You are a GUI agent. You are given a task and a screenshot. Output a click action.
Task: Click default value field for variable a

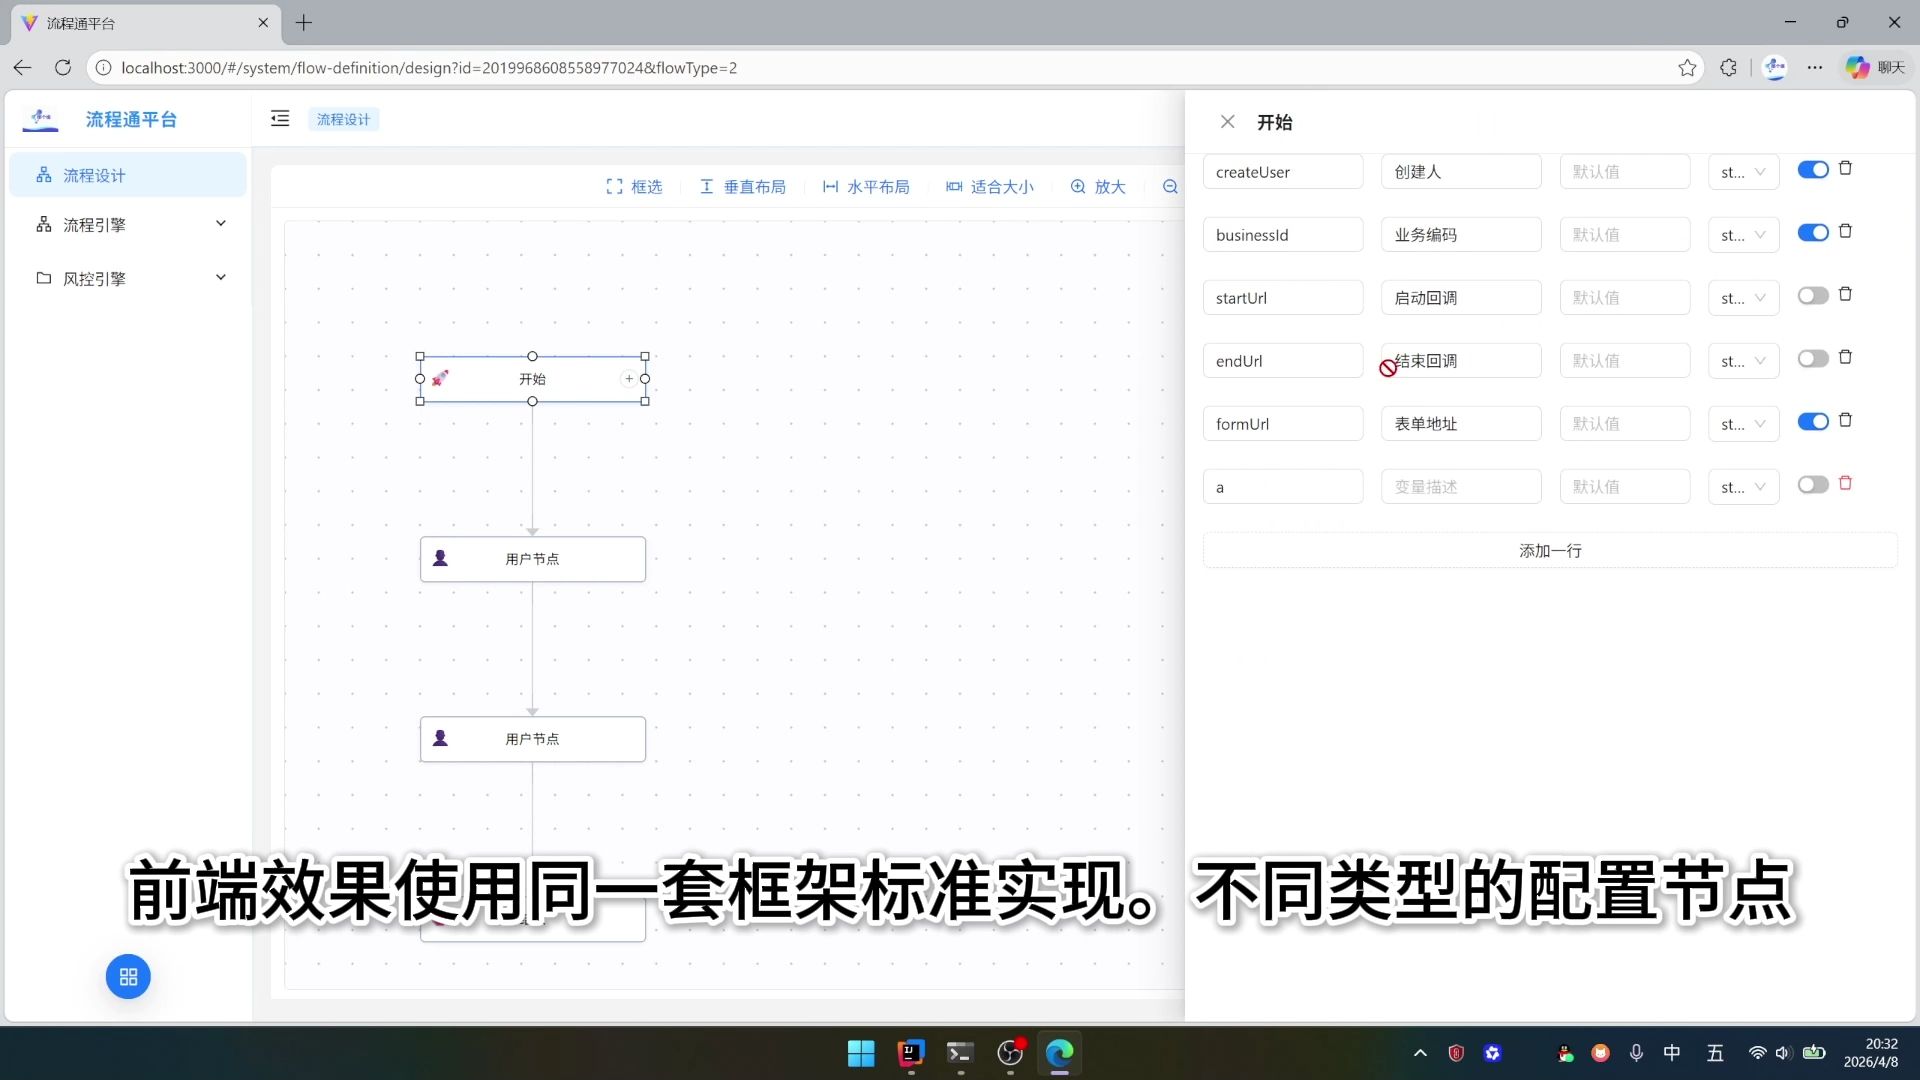1625,487
